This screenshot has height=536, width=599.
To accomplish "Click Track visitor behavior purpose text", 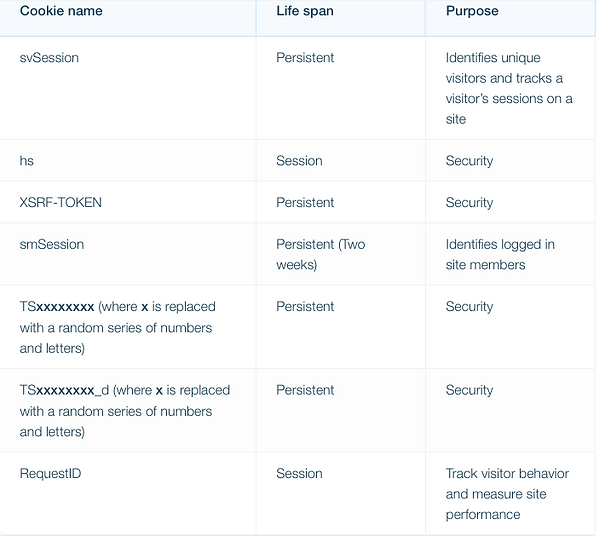I will 507,494.
